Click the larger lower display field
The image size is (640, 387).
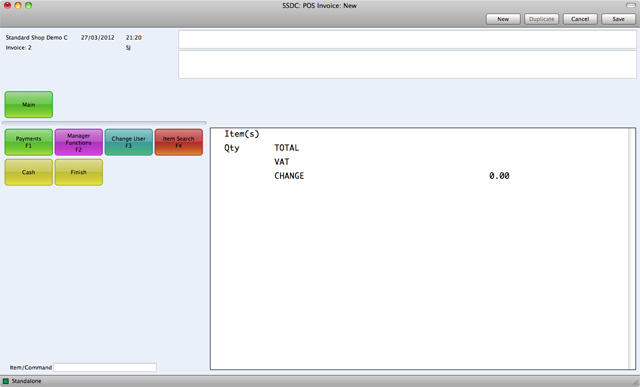(x=407, y=64)
